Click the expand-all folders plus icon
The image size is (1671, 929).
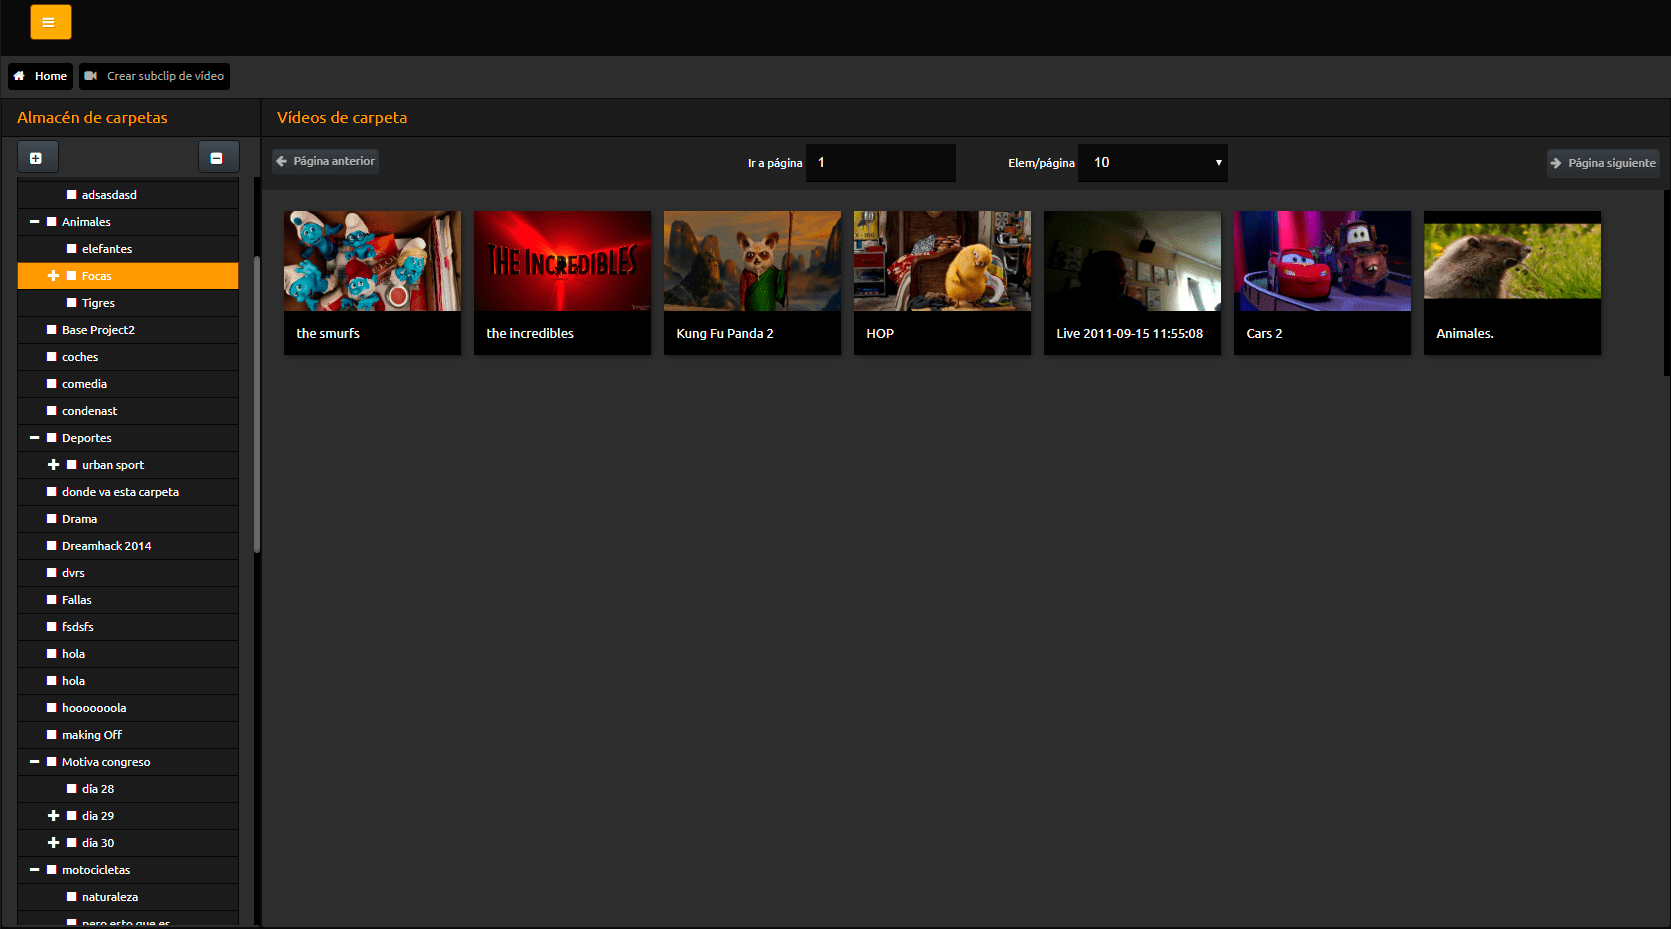click(x=37, y=158)
